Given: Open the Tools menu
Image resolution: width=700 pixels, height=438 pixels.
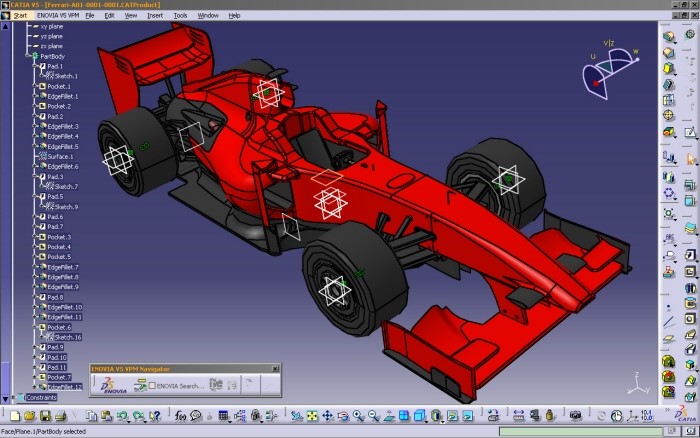Looking at the screenshot, I should click(180, 16).
